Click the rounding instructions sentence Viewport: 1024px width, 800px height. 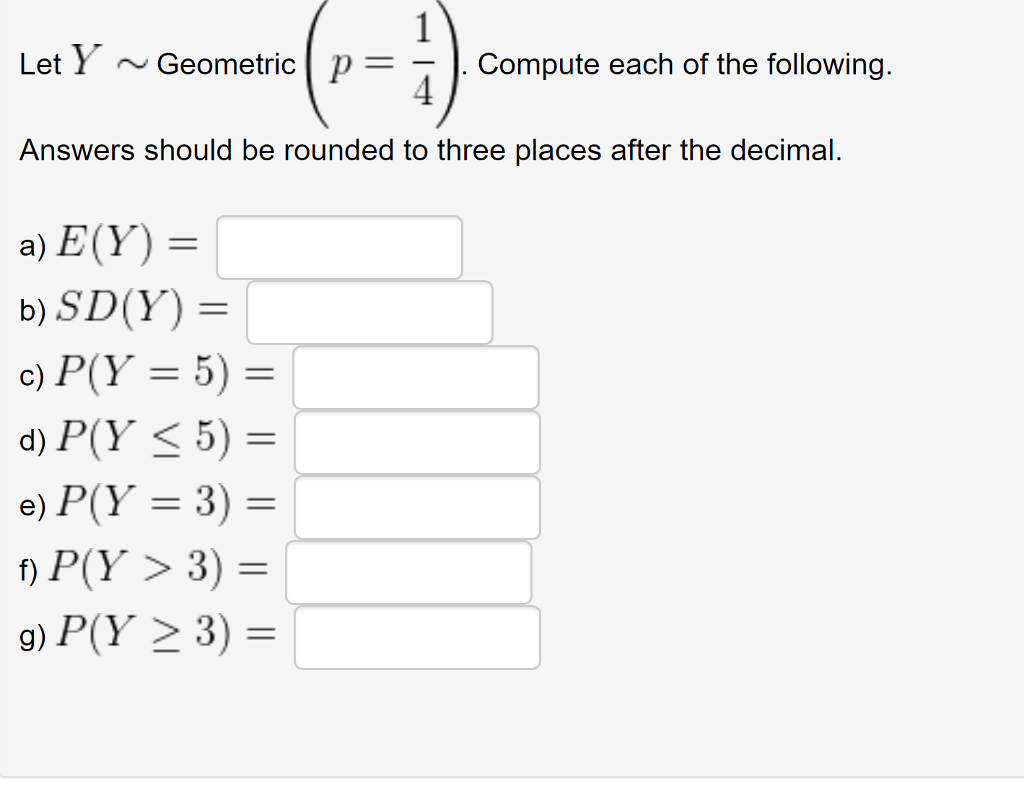tap(430, 150)
